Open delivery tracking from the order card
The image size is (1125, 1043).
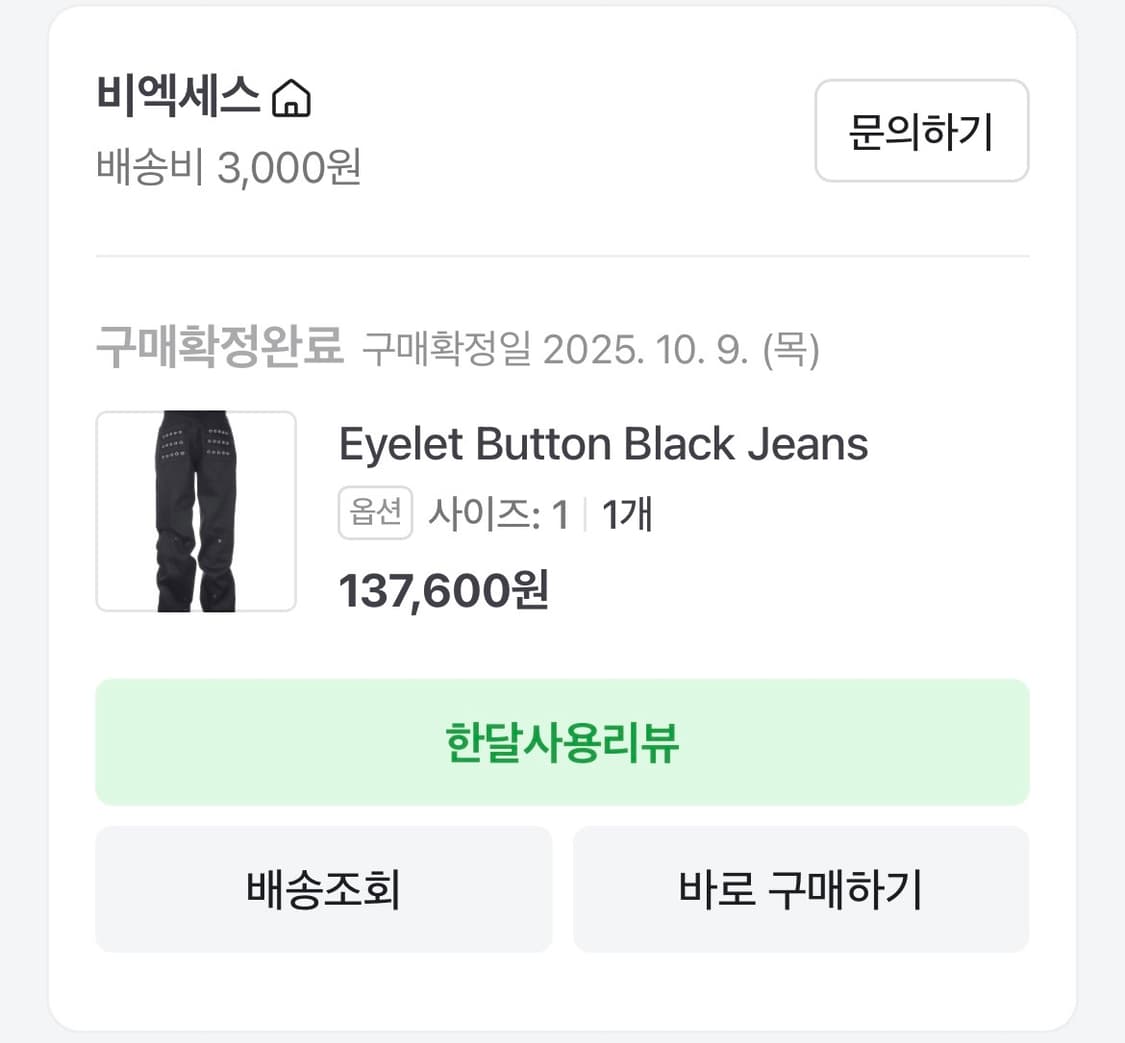pyautogui.click(x=324, y=889)
